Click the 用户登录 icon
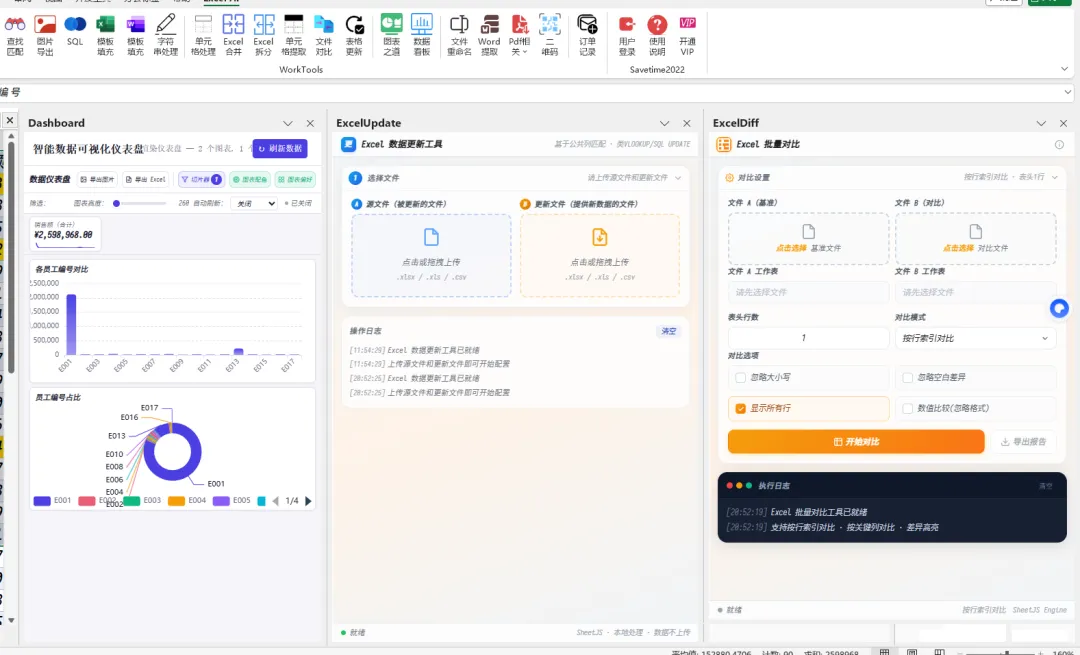Viewport: 1080px width, 655px height. click(627, 35)
